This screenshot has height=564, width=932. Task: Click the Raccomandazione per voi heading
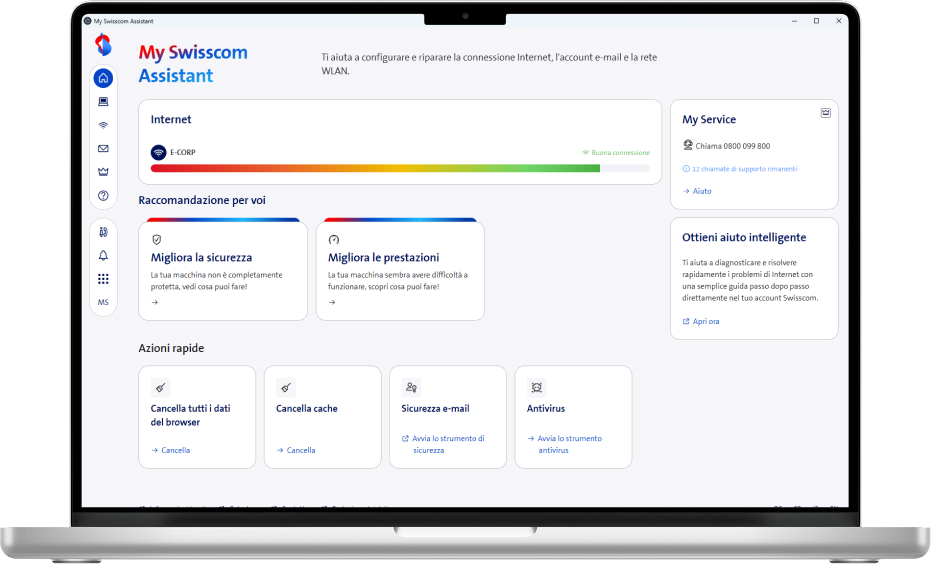(x=202, y=200)
